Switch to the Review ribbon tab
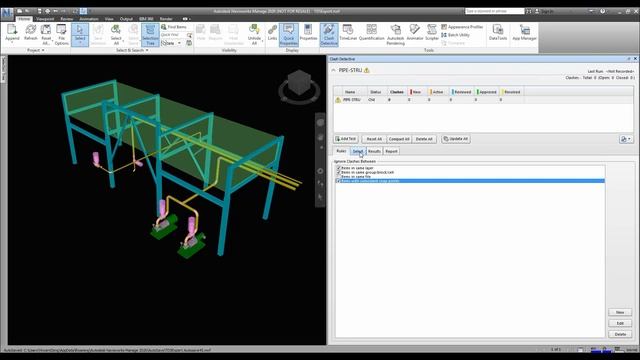Image resolution: width=640 pixels, height=360 pixels. point(67,19)
